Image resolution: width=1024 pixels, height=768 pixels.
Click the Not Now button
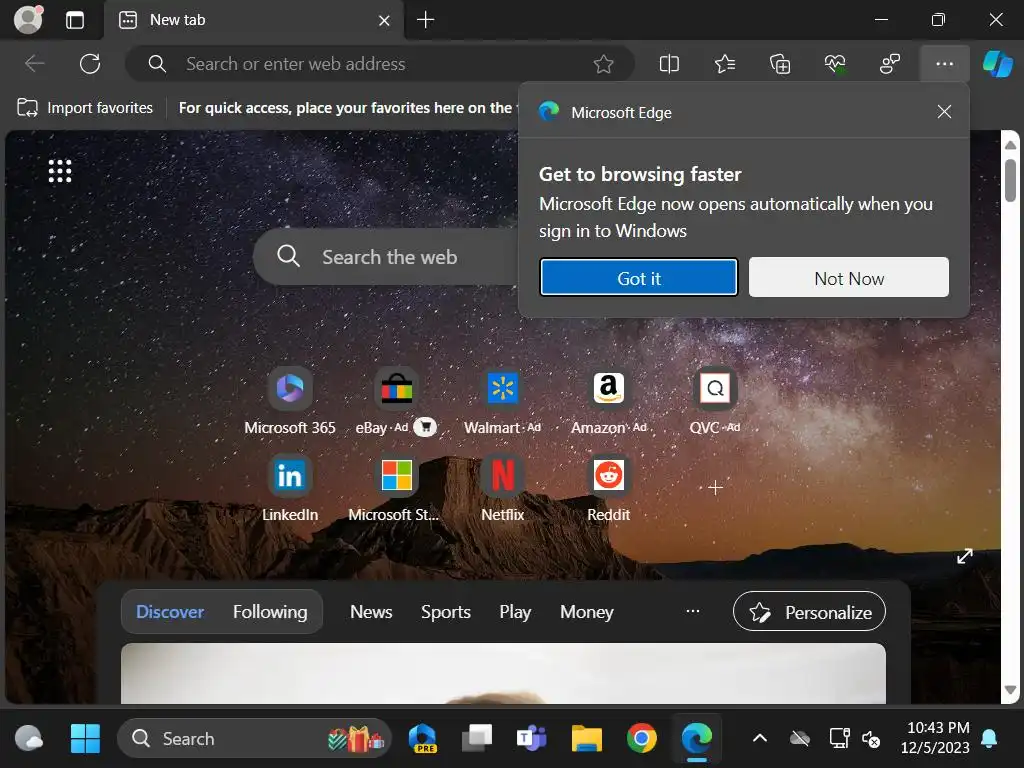[x=849, y=278]
